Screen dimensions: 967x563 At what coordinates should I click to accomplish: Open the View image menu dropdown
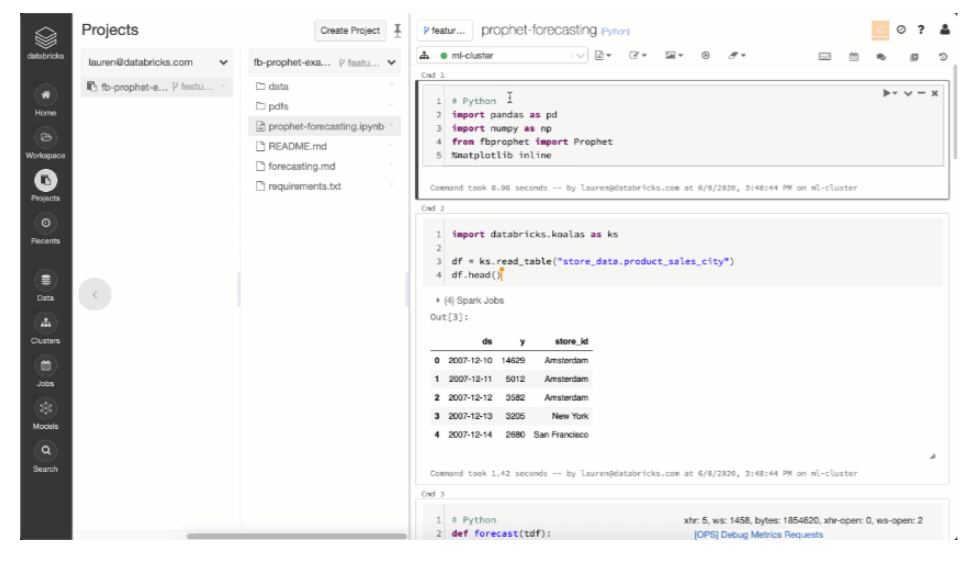click(x=673, y=55)
